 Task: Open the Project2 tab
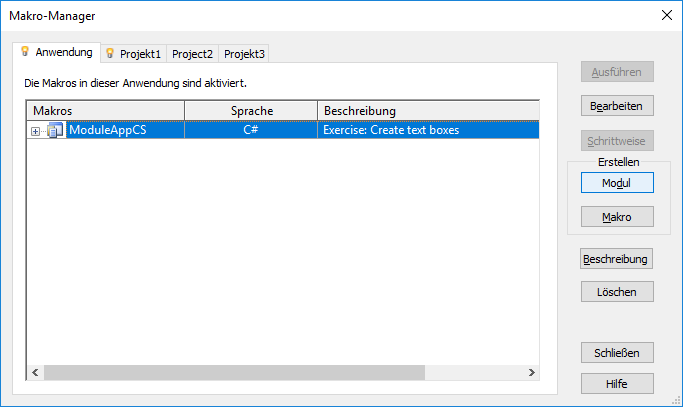(x=192, y=54)
